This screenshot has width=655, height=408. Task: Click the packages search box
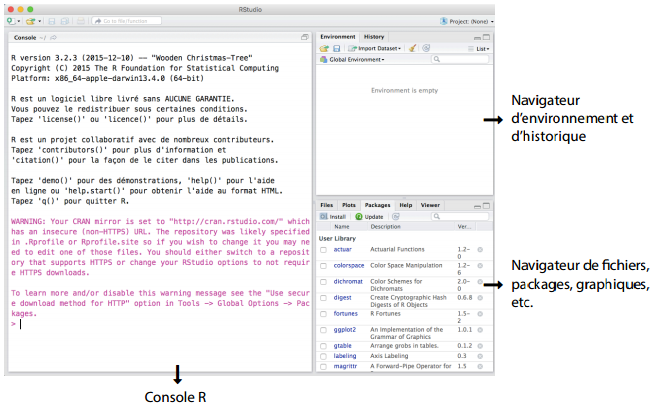coord(460,216)
